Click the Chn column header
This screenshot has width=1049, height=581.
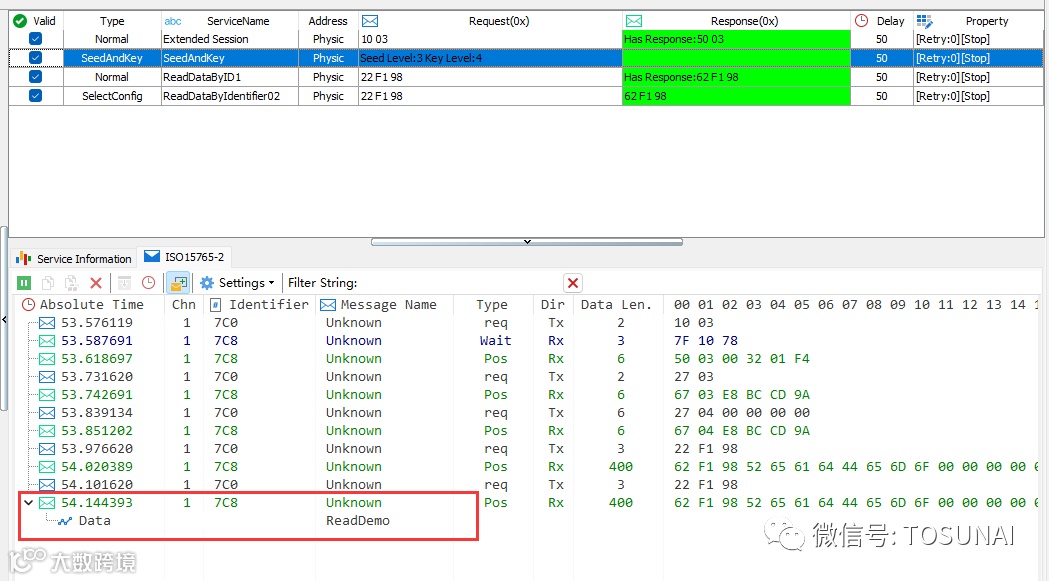point(184,305)
